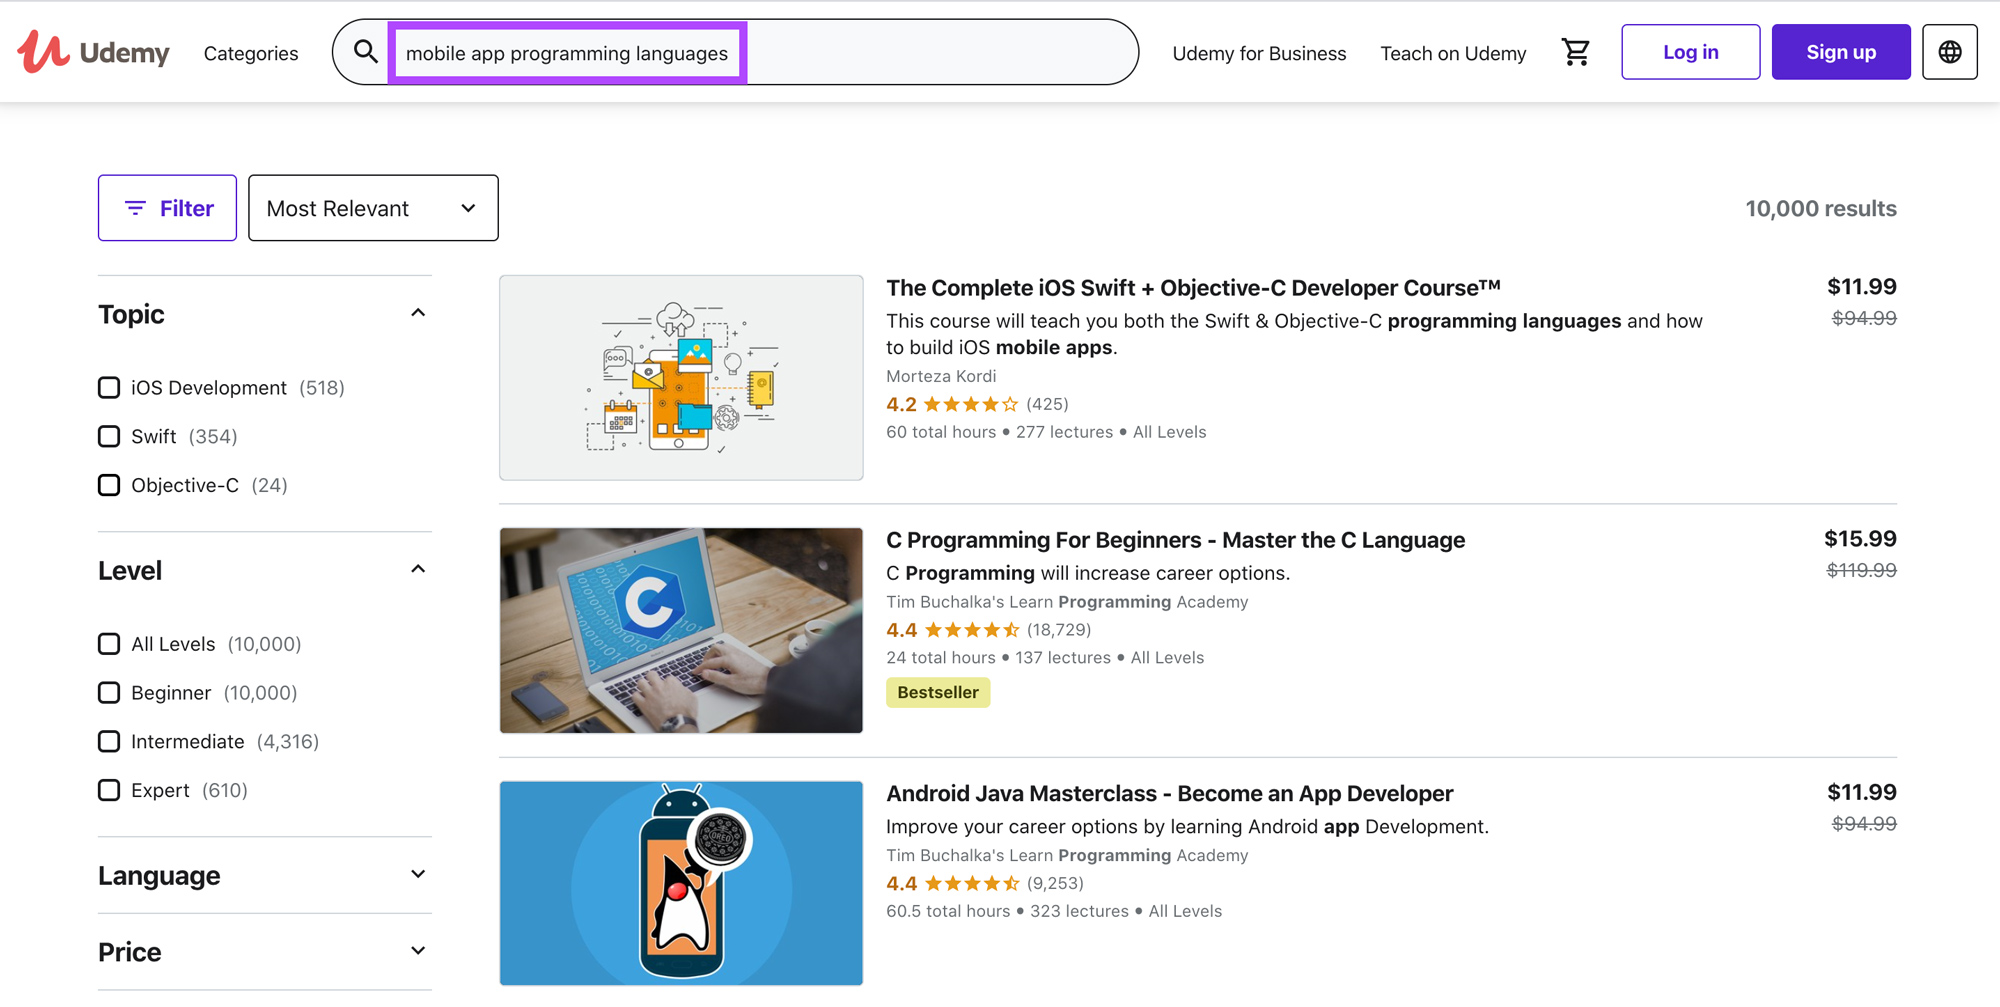Go to Udemy for Business
This screenshot has width=2000, height=1007.
(1259, 53)
